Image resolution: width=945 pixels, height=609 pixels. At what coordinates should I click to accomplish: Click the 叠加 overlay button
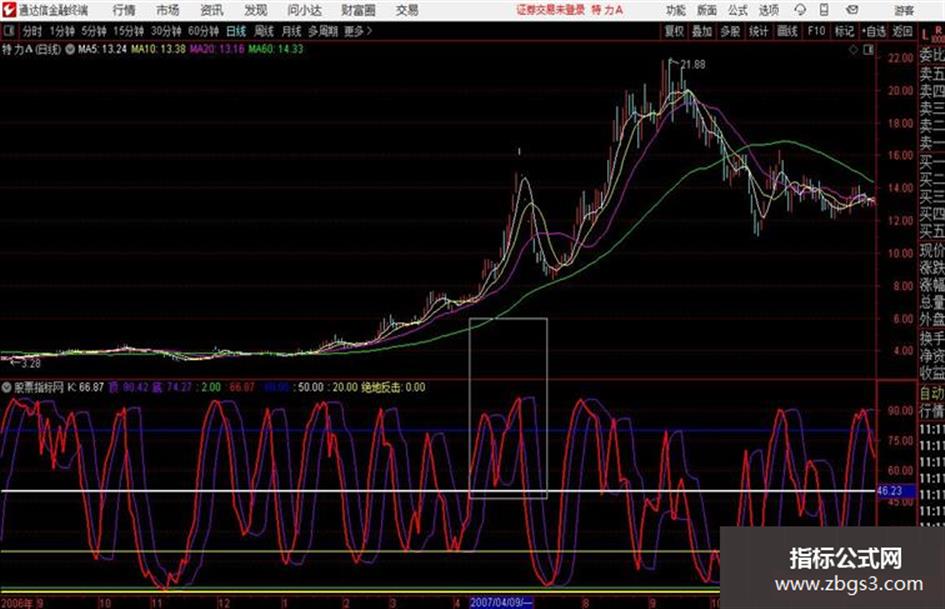click(x=702, y=31)
